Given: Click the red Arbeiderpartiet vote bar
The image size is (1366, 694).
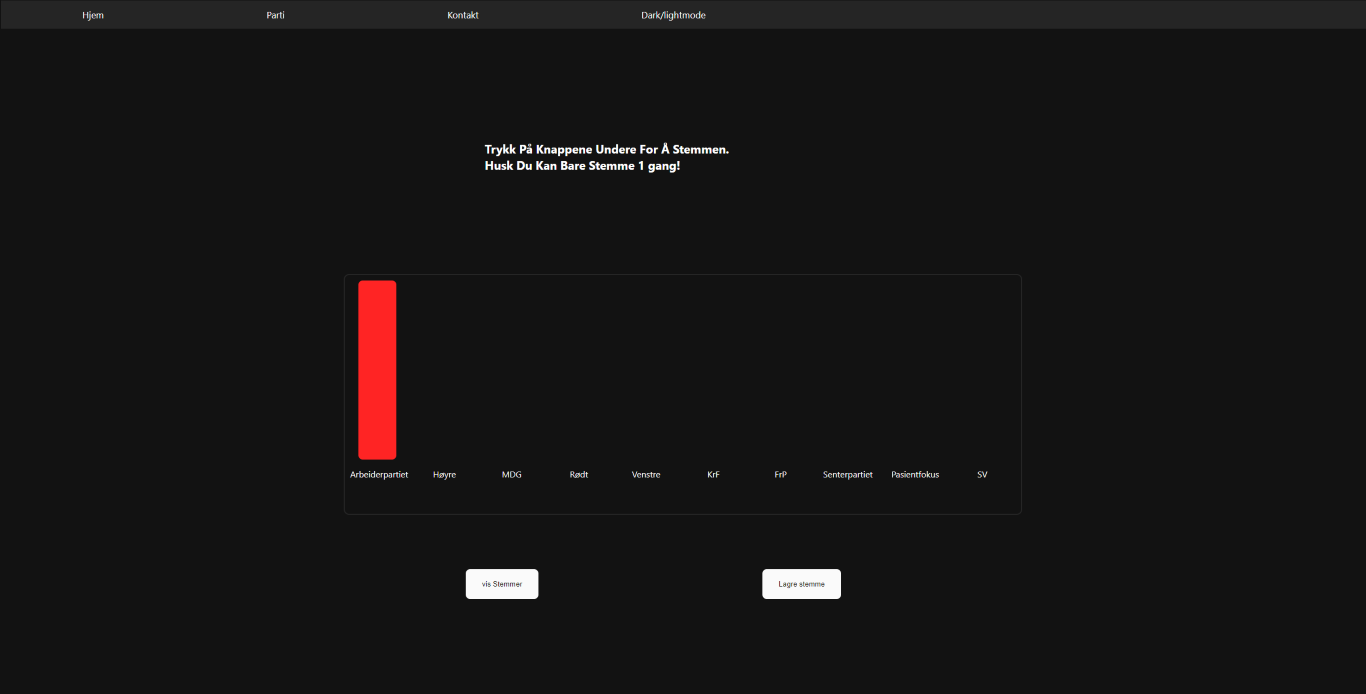Looking at the screenshot, I should [x=377, y=369].
